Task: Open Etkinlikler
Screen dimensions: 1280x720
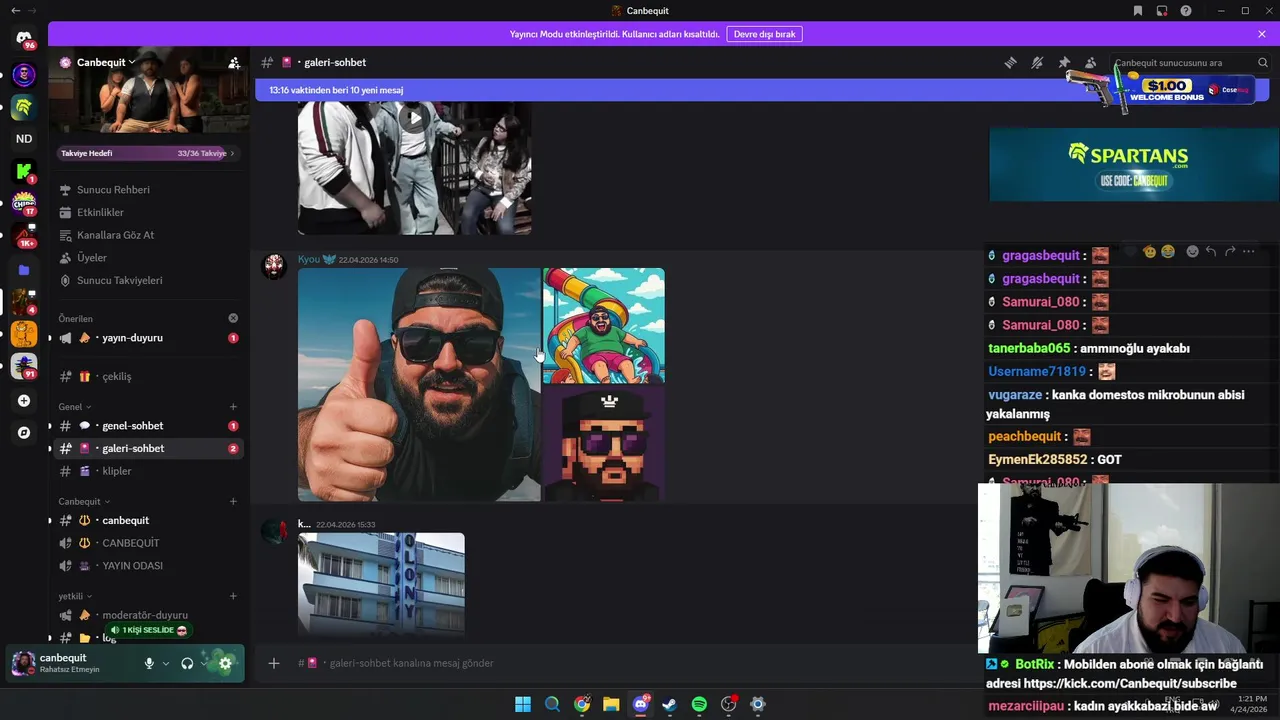Action: tap(100, 212)
